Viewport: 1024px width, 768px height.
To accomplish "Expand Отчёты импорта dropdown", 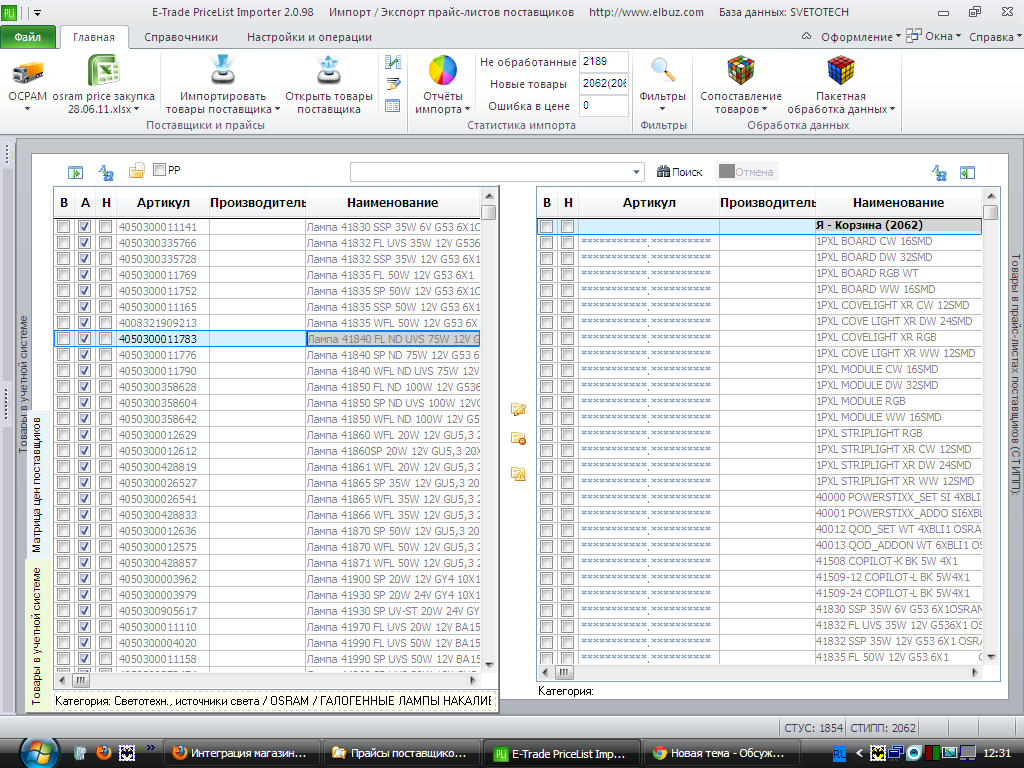I will (x=468, y=109).
